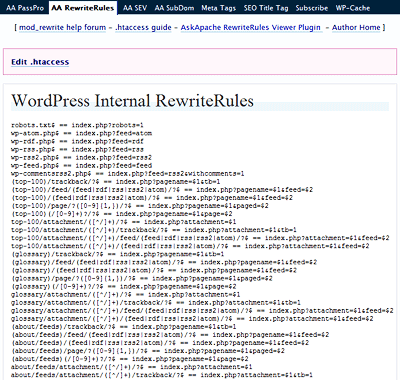400x380 pixels.
Task: Select about/feeds/attachment trackback rule line
Action: [162, 375]
